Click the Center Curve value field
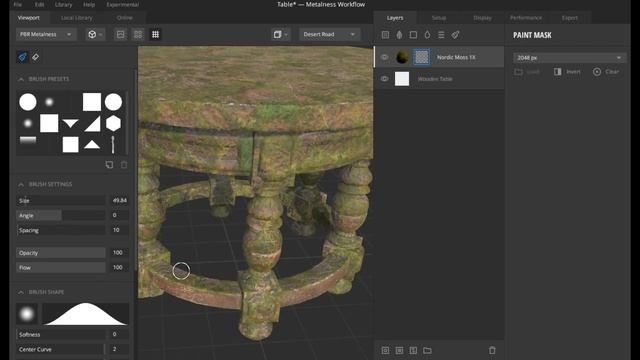 click(x=119, y=349)
